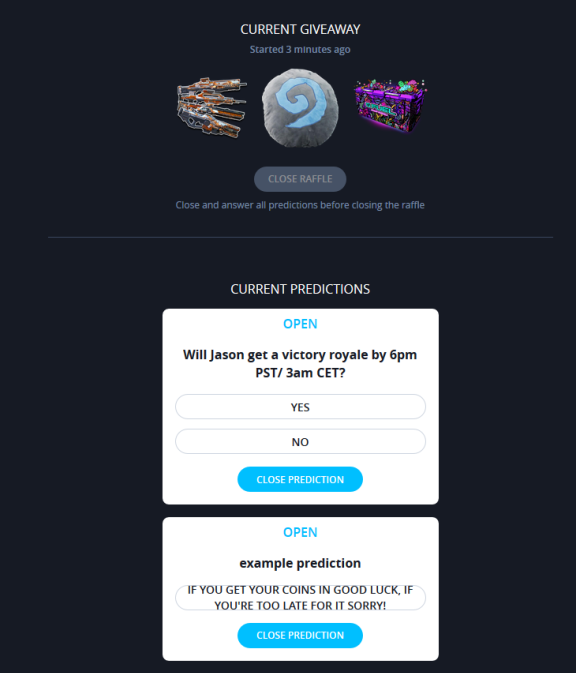Click the 'Started 3 minutes ago' timestamp

pyautogui.click(x=300, y=49)
